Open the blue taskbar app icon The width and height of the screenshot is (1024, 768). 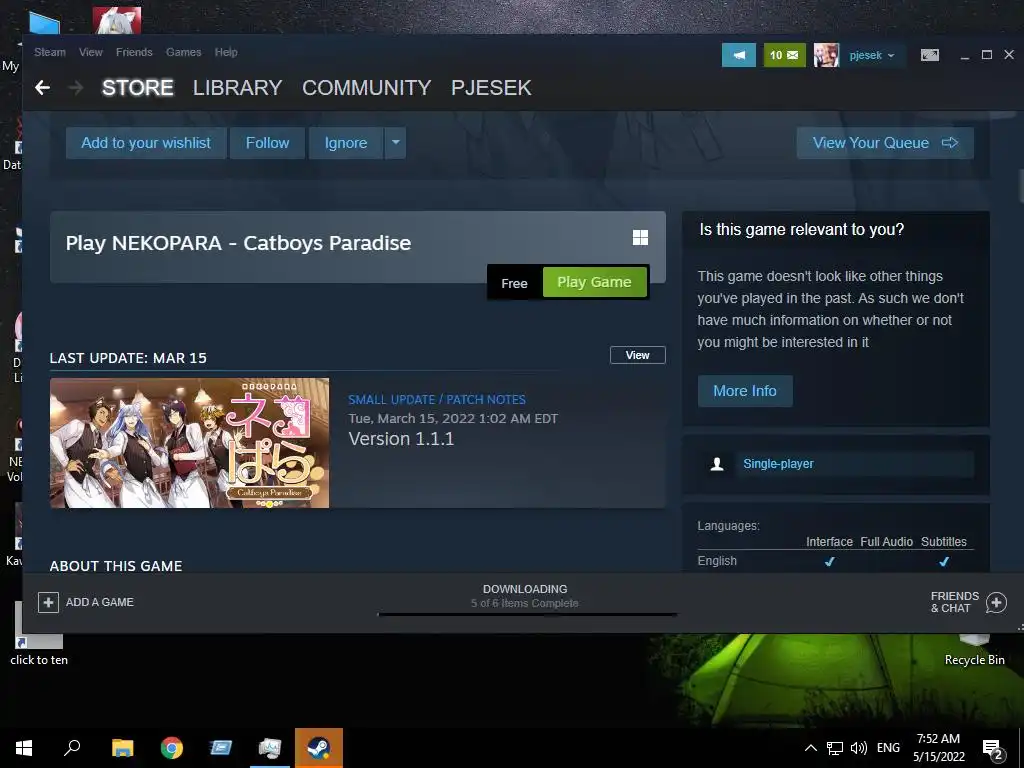tap(221, 748)
